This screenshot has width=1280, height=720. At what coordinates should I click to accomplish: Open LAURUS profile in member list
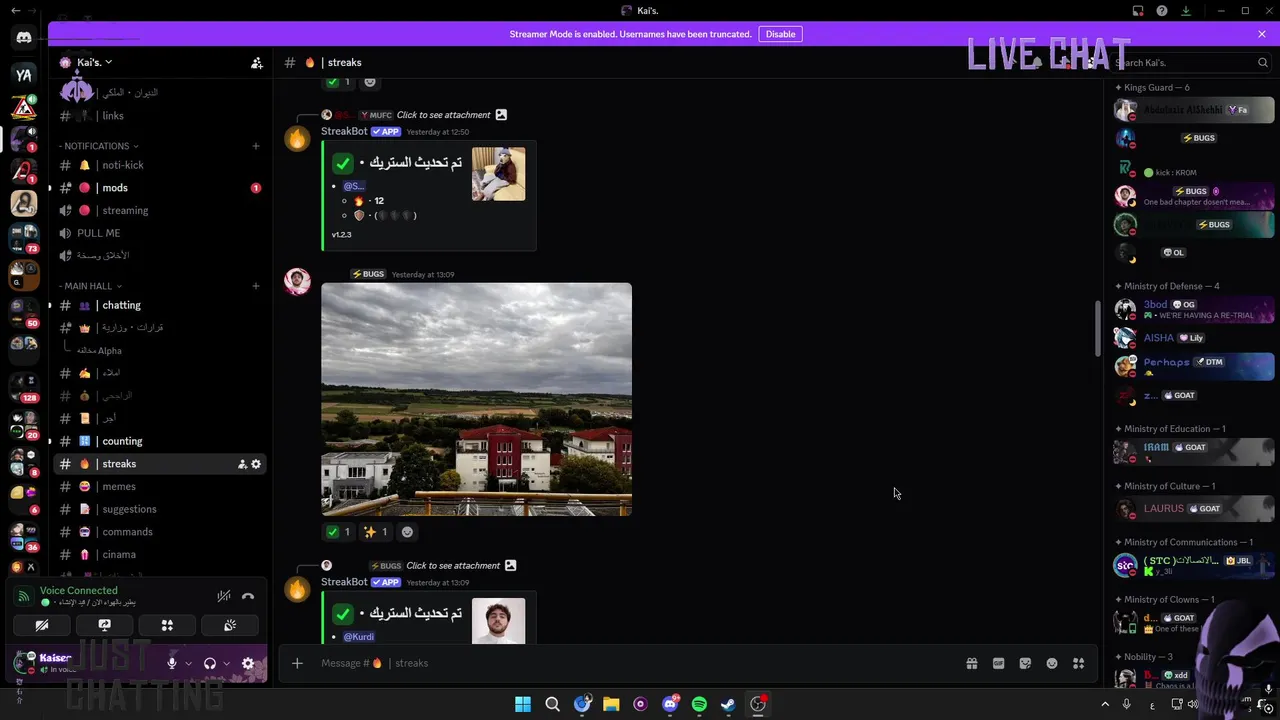(1195, 509)
